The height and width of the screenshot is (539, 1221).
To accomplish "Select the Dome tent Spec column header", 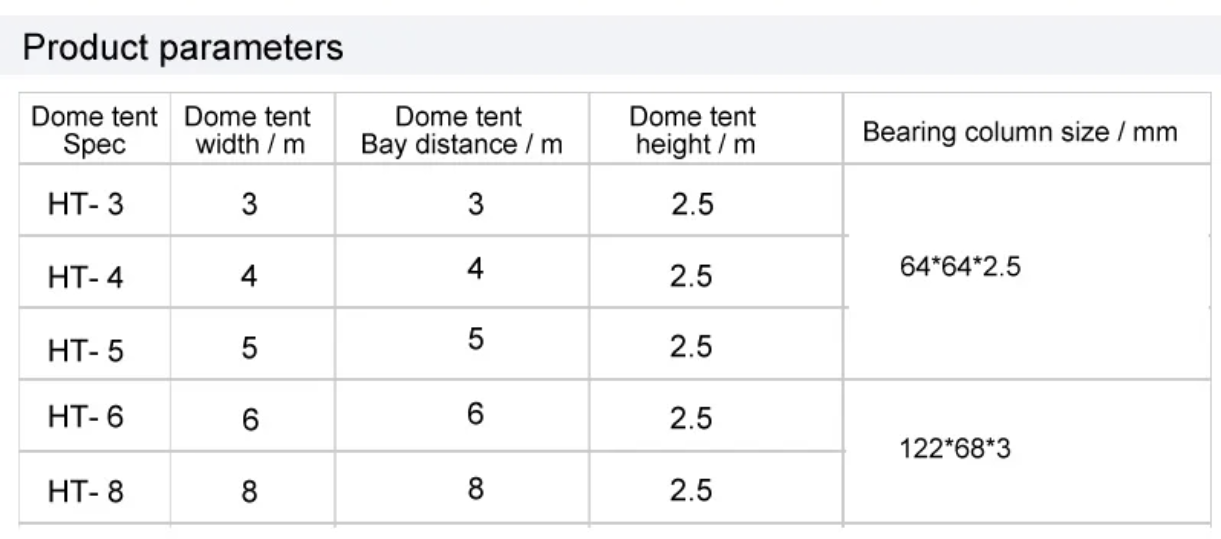I will 94,130.
